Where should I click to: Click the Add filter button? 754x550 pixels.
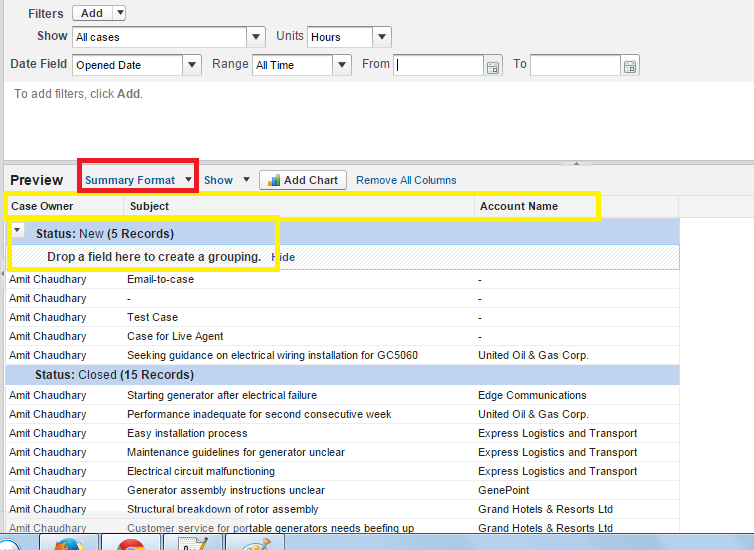point(91,13)
